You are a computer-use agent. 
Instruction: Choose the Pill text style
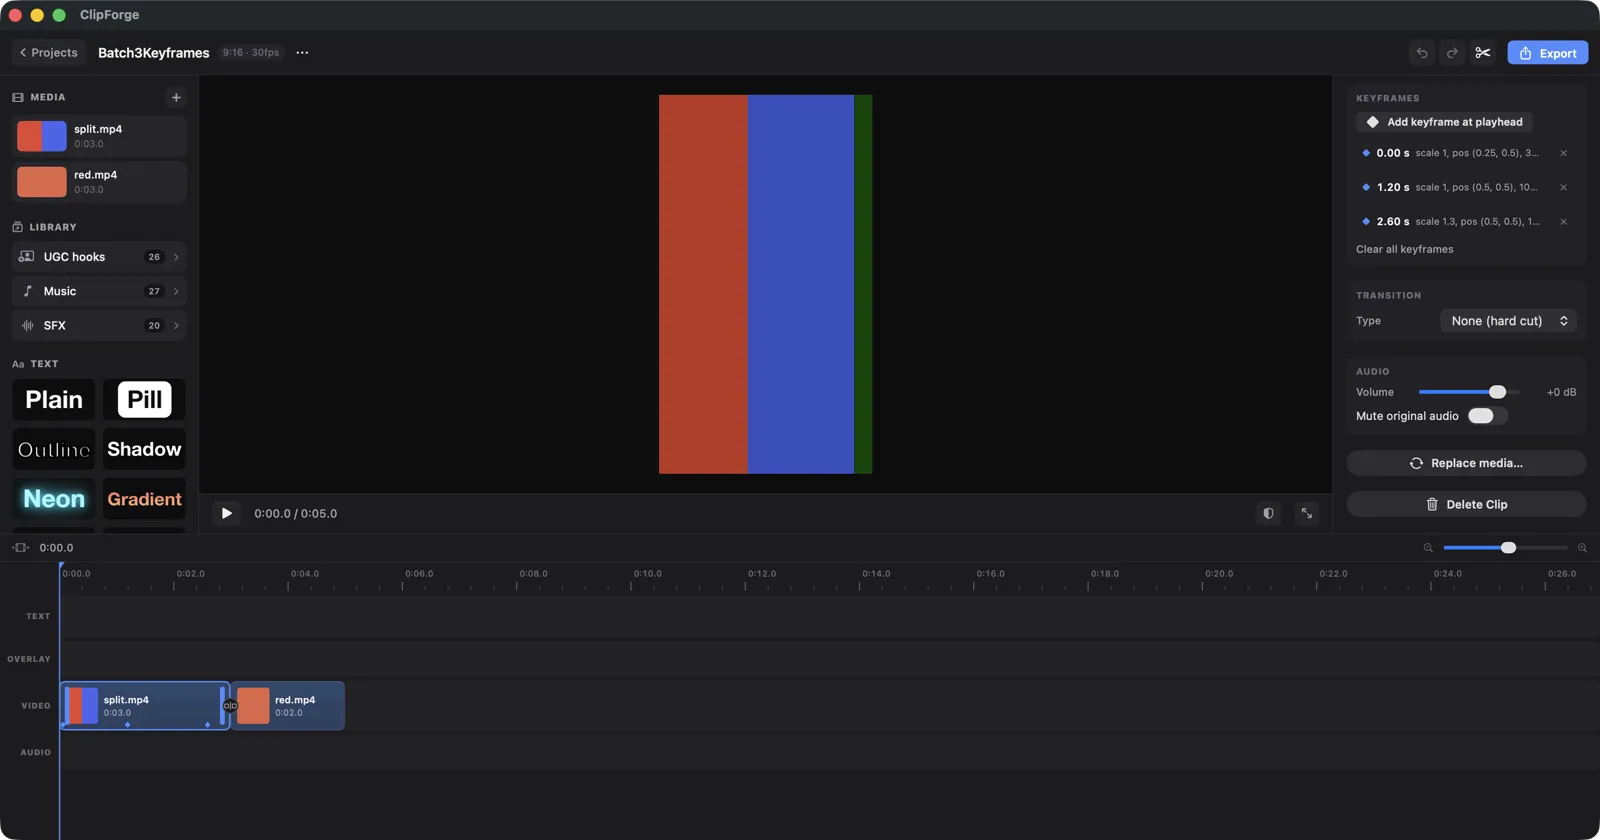[144, 400]
